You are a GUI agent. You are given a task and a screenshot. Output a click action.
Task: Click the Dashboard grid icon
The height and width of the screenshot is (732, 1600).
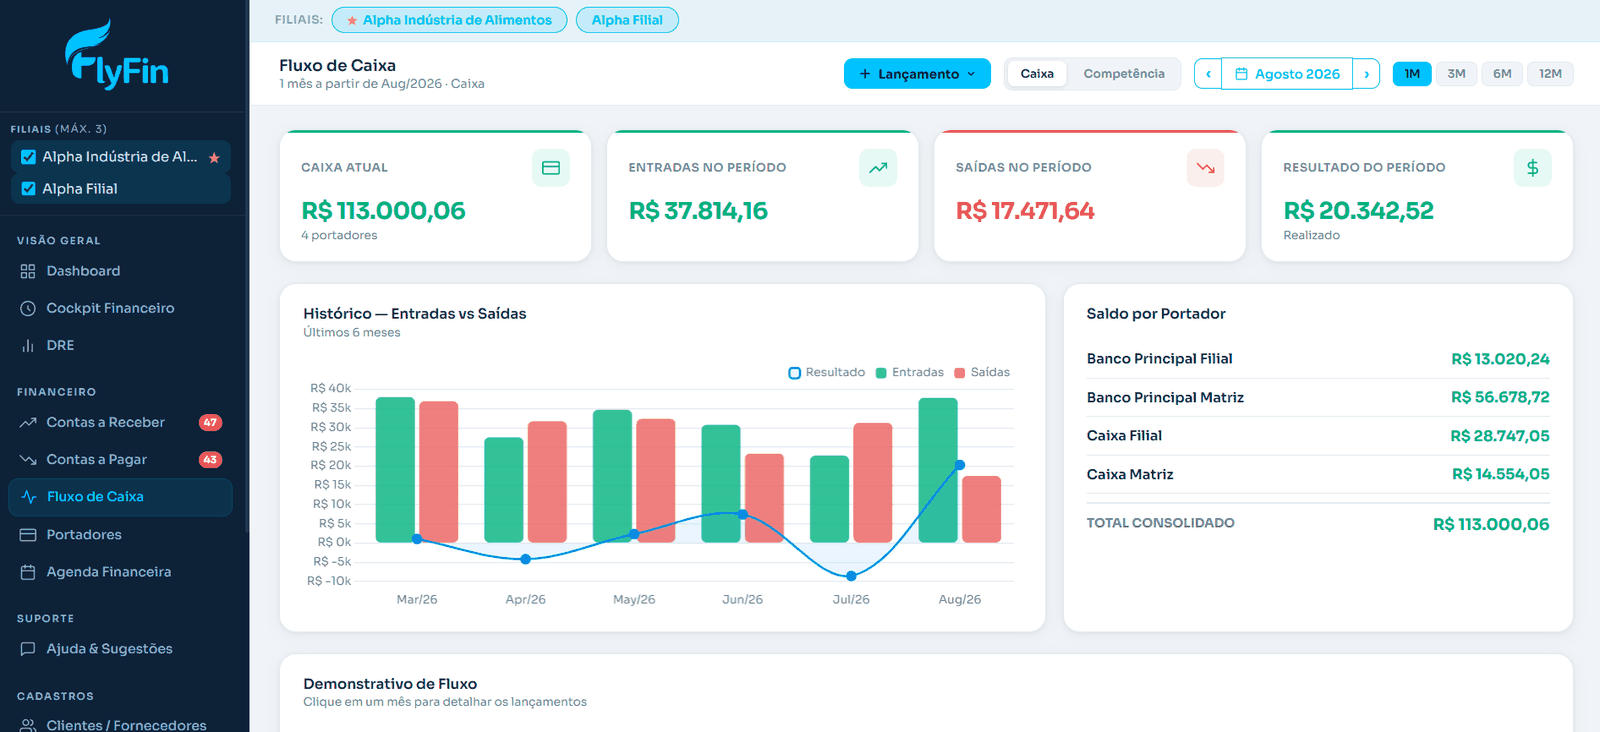coord(28,271)
